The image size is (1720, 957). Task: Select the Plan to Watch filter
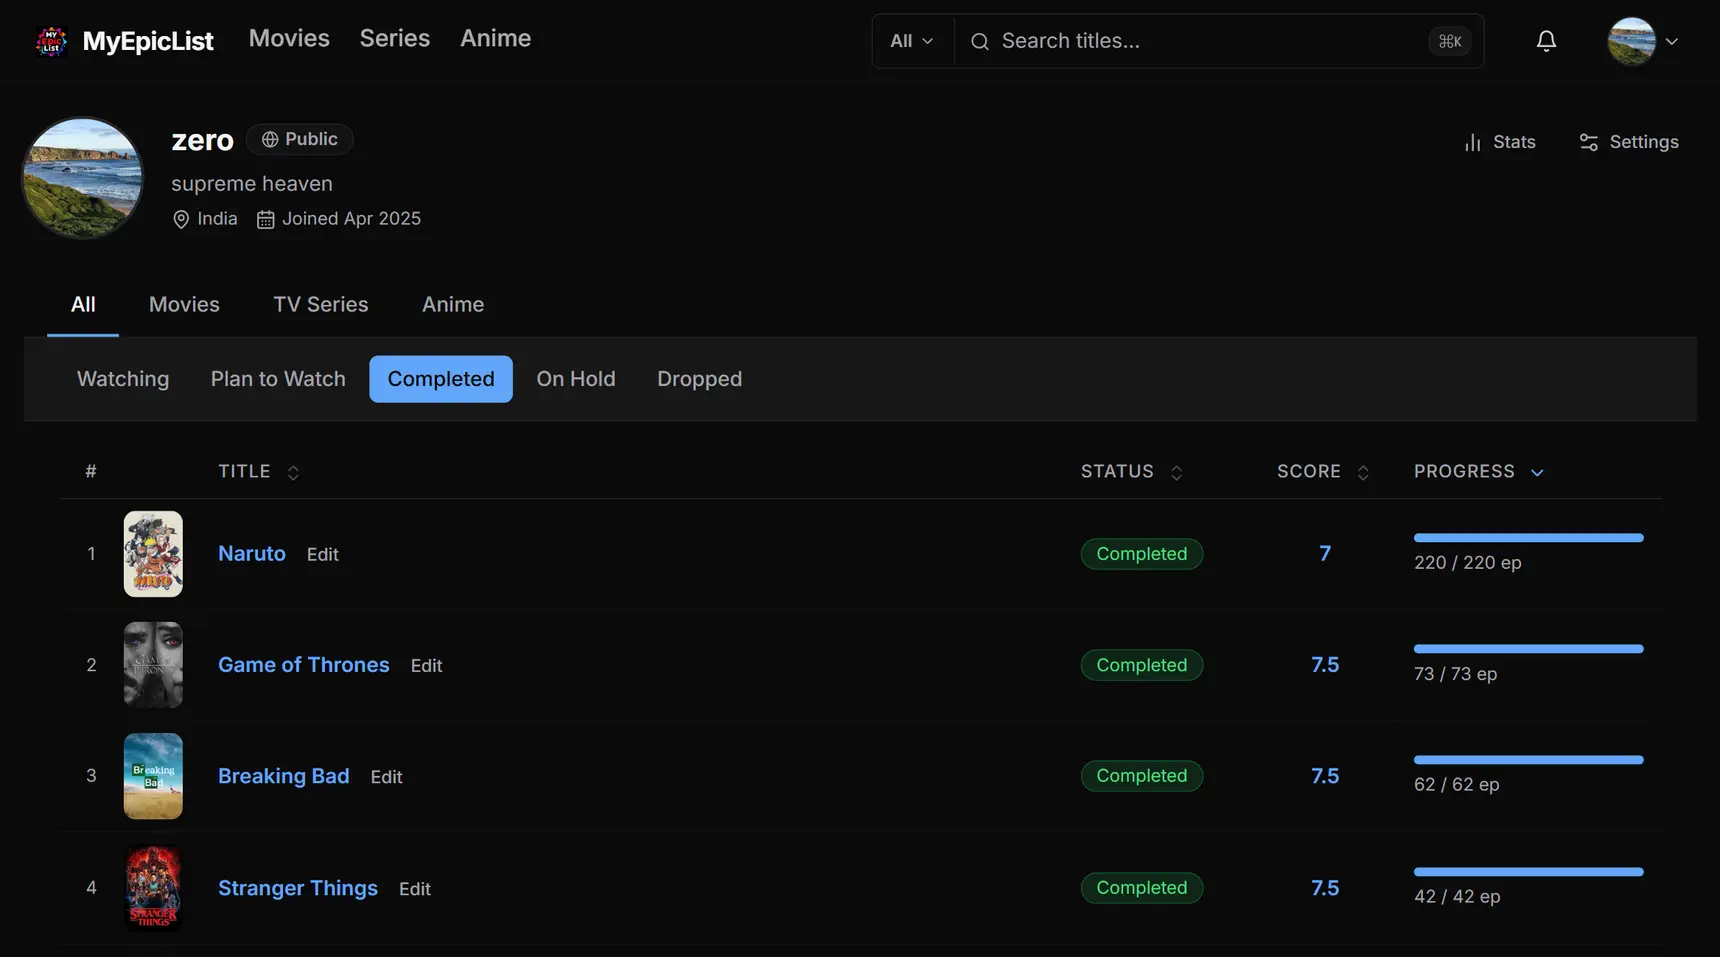[x=278, y=379]
